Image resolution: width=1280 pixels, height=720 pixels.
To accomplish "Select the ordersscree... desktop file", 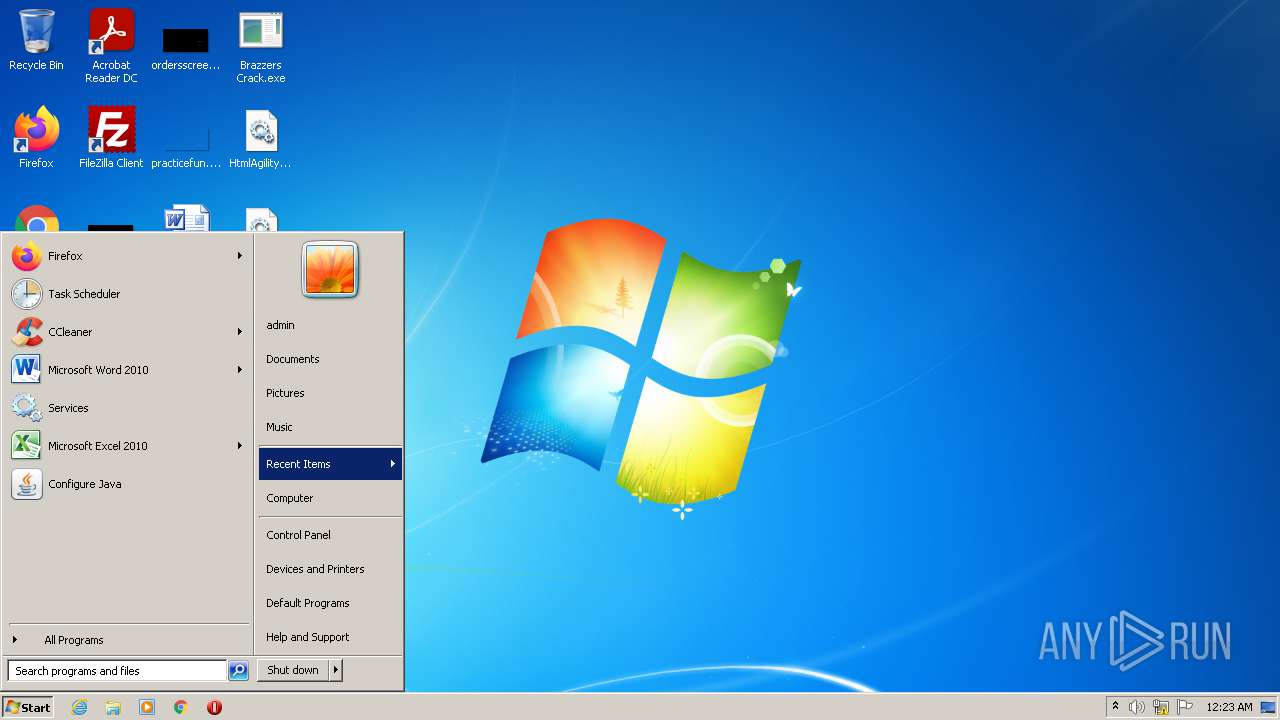I will pyautogui.click(x=186, y=47).
